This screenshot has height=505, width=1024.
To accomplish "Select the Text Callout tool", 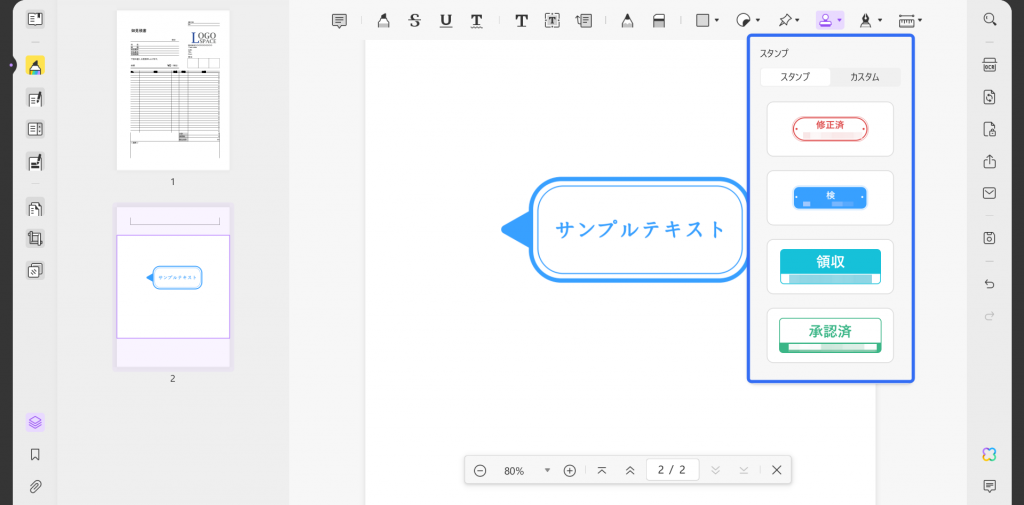I will 584,21.
